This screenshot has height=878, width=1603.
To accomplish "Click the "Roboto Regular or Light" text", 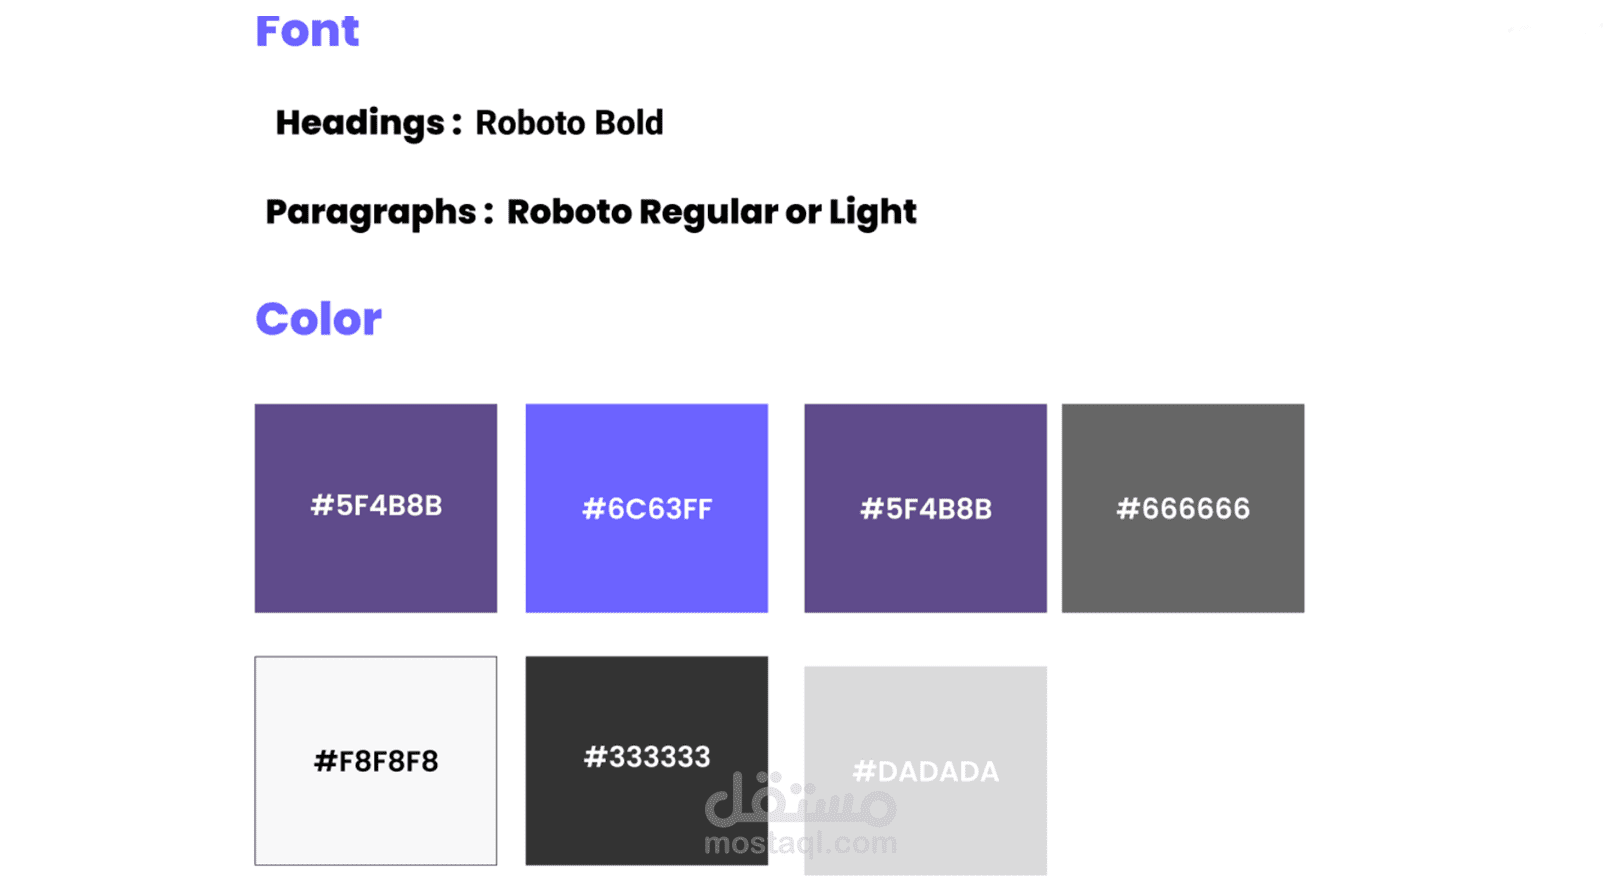I will coord(712,212).
